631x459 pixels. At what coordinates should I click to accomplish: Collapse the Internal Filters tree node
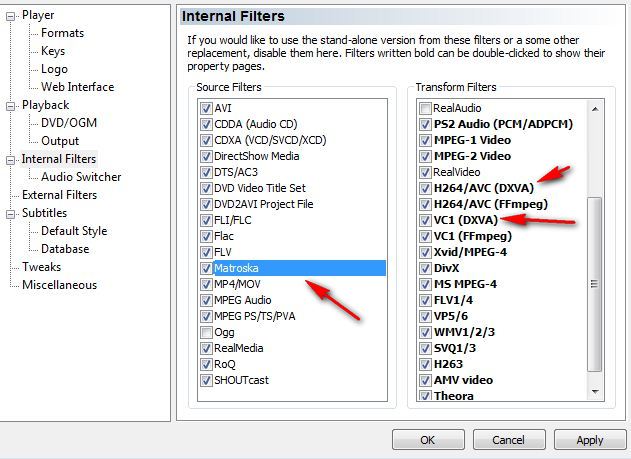coord(10,161)
